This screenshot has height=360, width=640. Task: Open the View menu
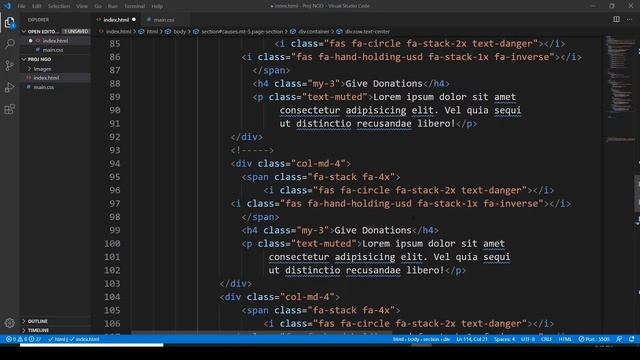click(x=82, y=6)
